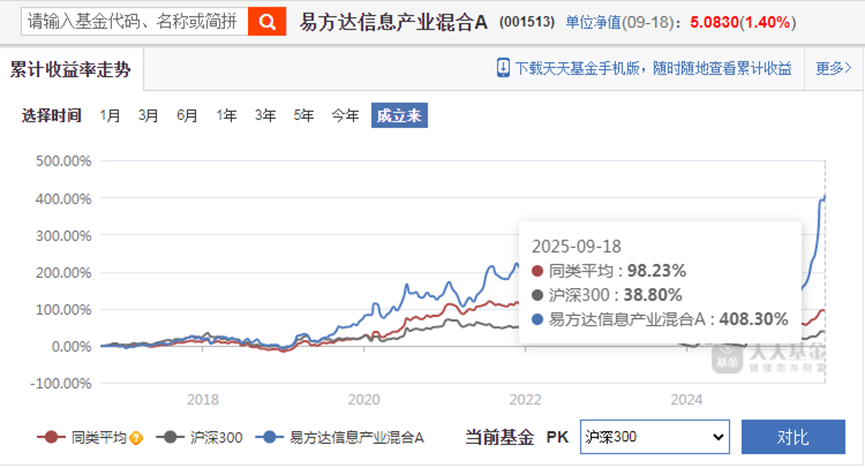
Task: Select the 3年 time range
Action: [x=265, y=115]
